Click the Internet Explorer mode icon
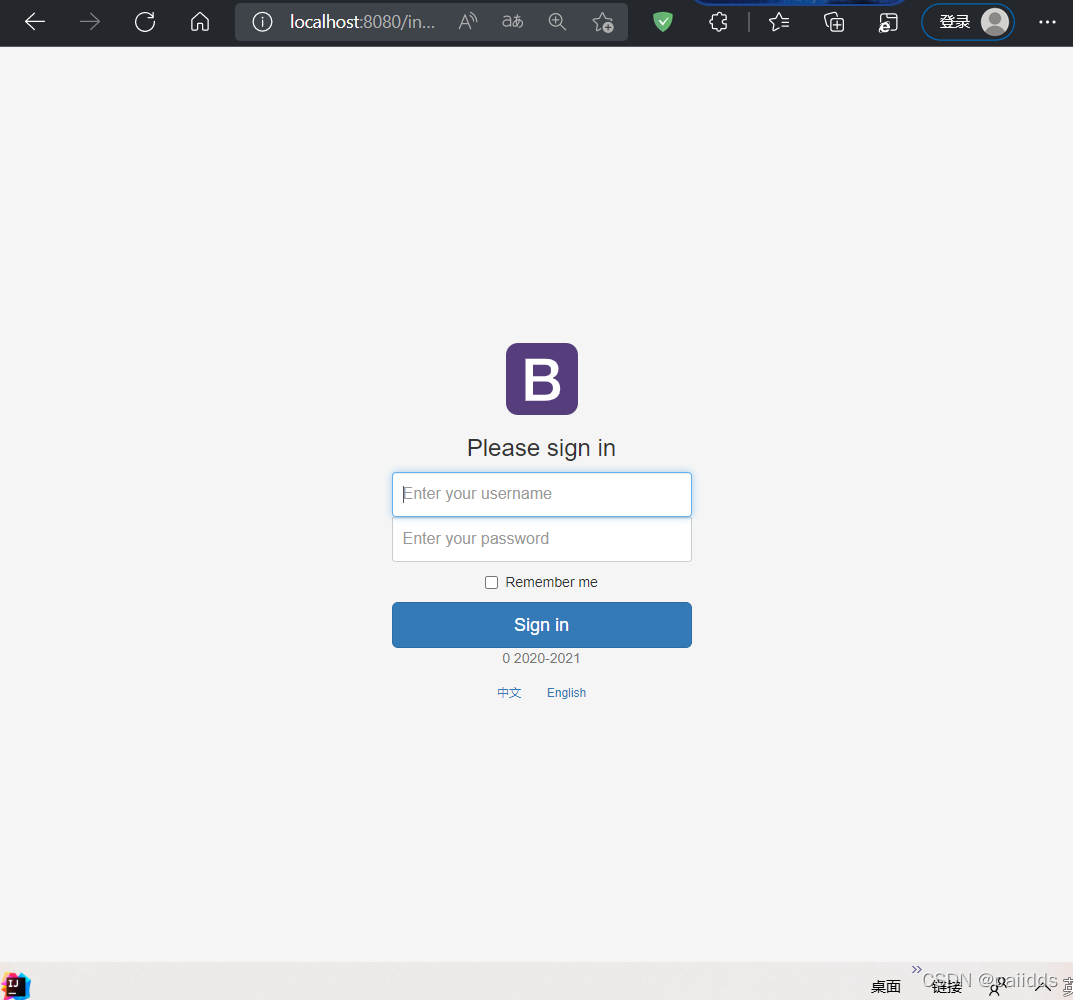 888,23
